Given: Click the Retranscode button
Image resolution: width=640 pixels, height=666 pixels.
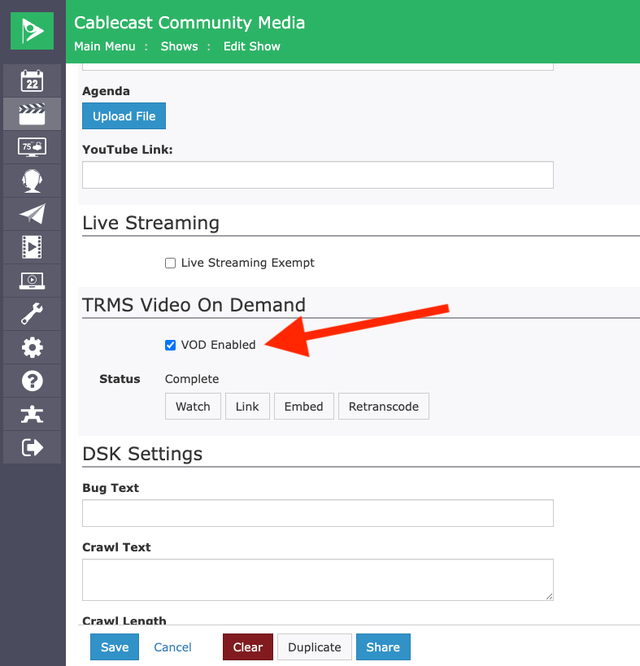Looking at the screenshot, I should coord(383,406).
